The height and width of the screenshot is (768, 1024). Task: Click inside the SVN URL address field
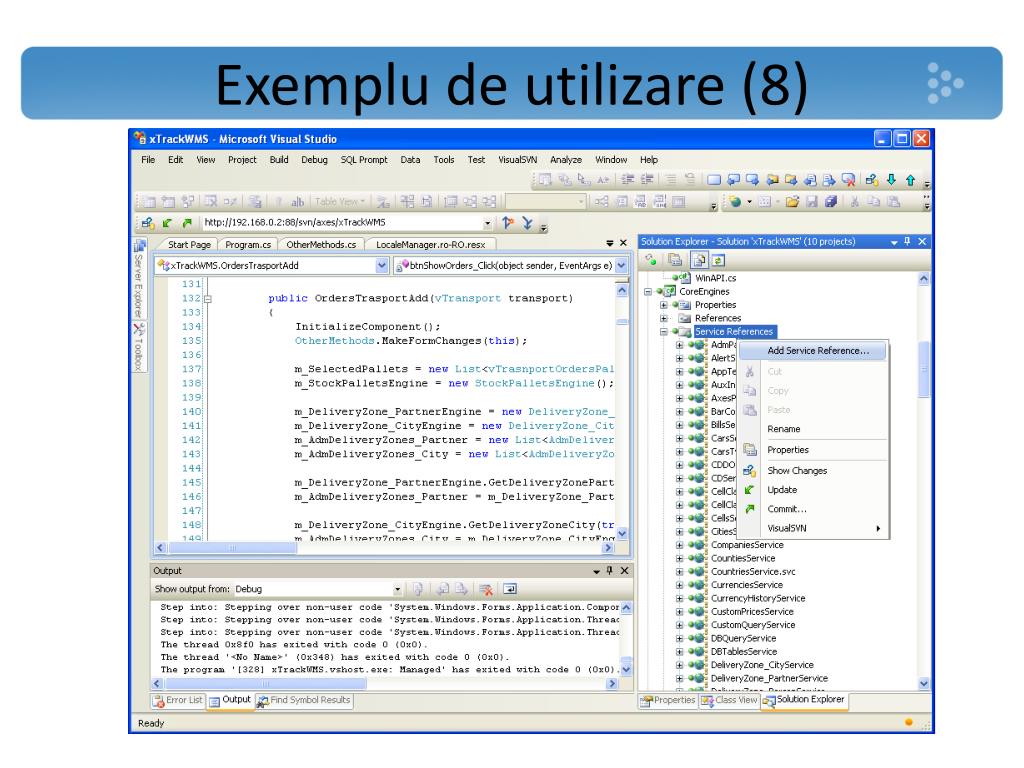coord(342,223)
